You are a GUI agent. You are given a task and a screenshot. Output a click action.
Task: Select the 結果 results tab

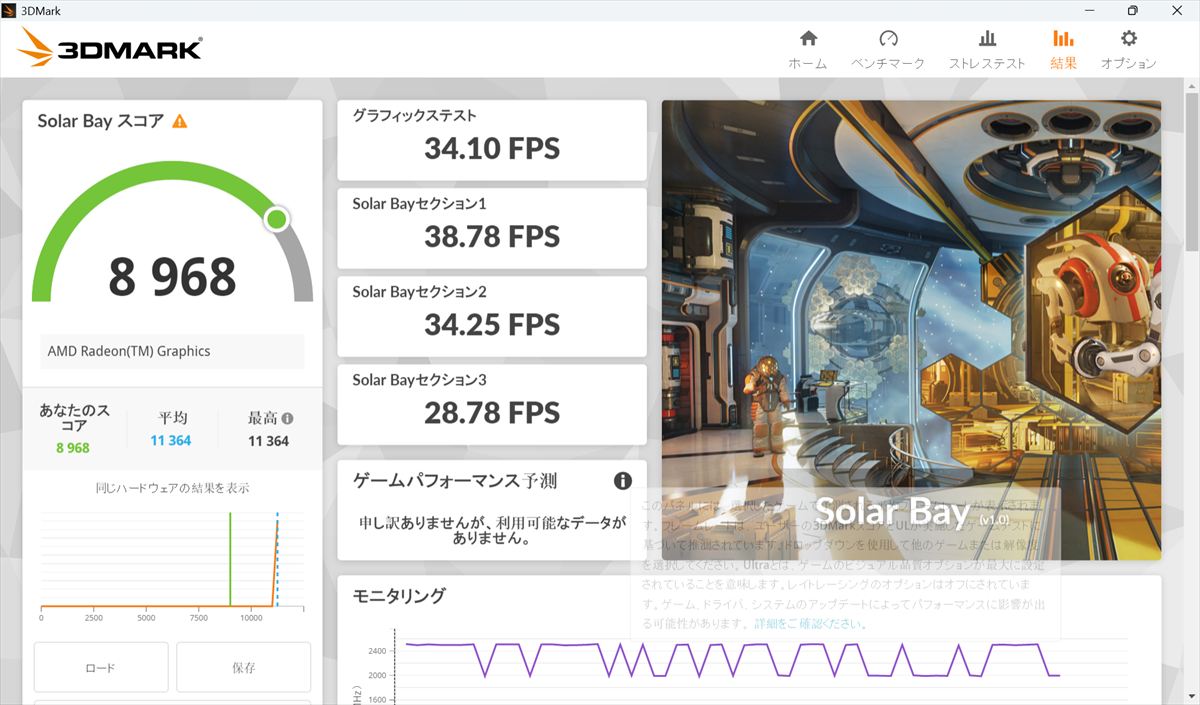[x=1063, y=50]
